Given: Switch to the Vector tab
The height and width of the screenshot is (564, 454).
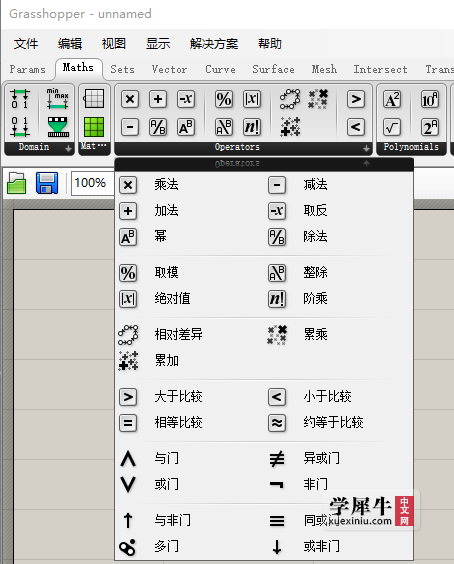Looking at the screenshot, I should click(169, 69).
